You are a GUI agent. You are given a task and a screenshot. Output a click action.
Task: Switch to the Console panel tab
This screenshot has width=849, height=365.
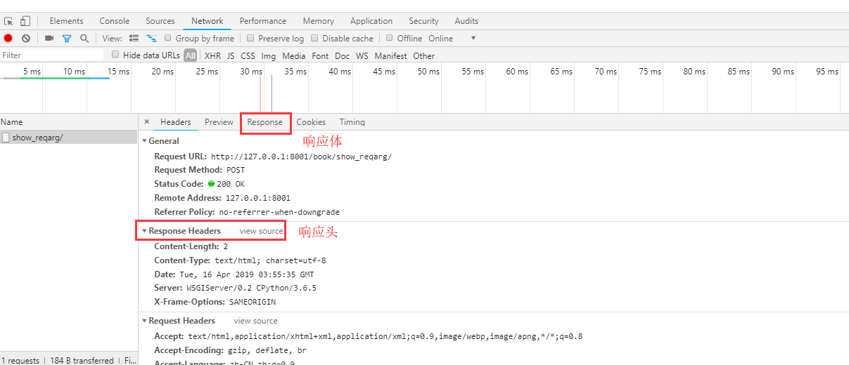(114, 21)
